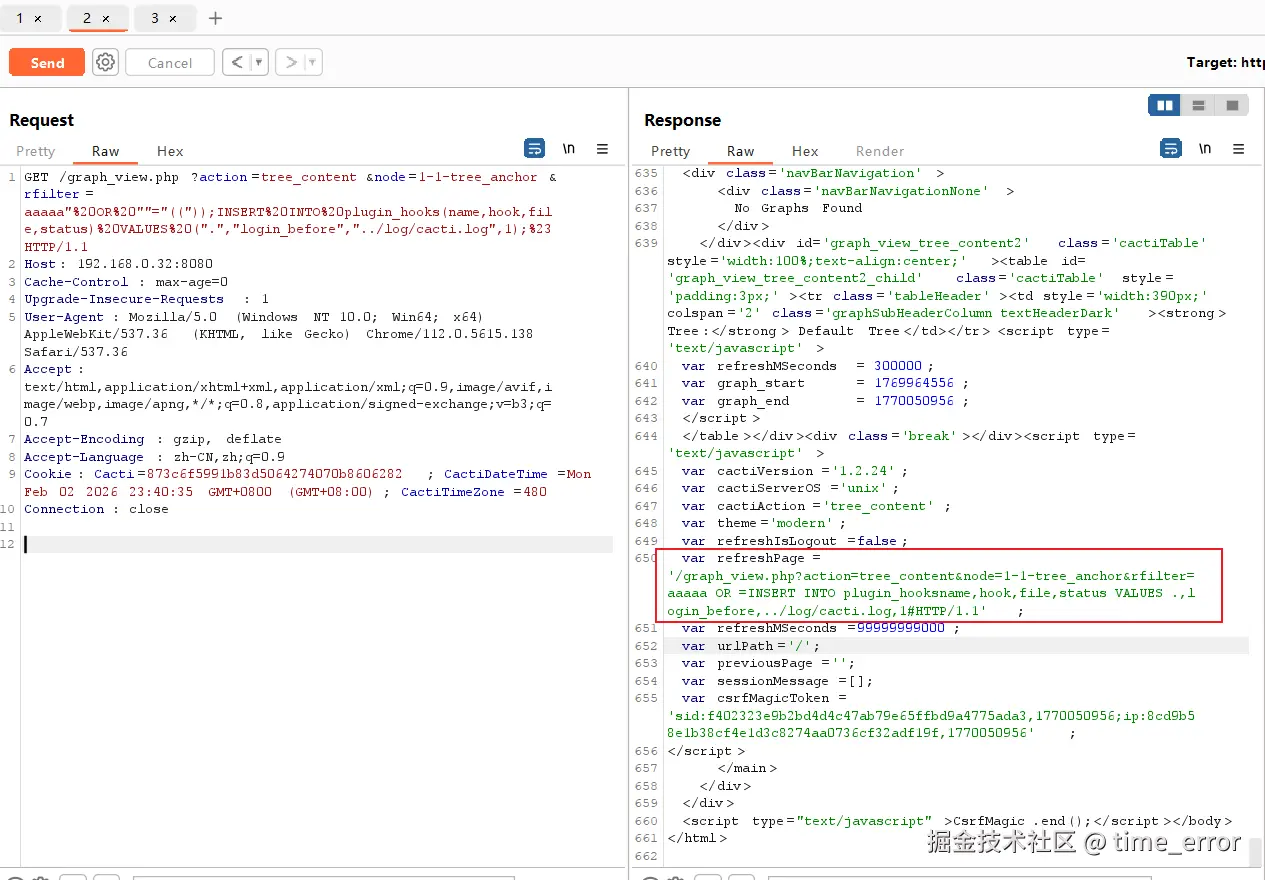
Task: Close Repeater tab 1
Action: click(x=38, y=18)
